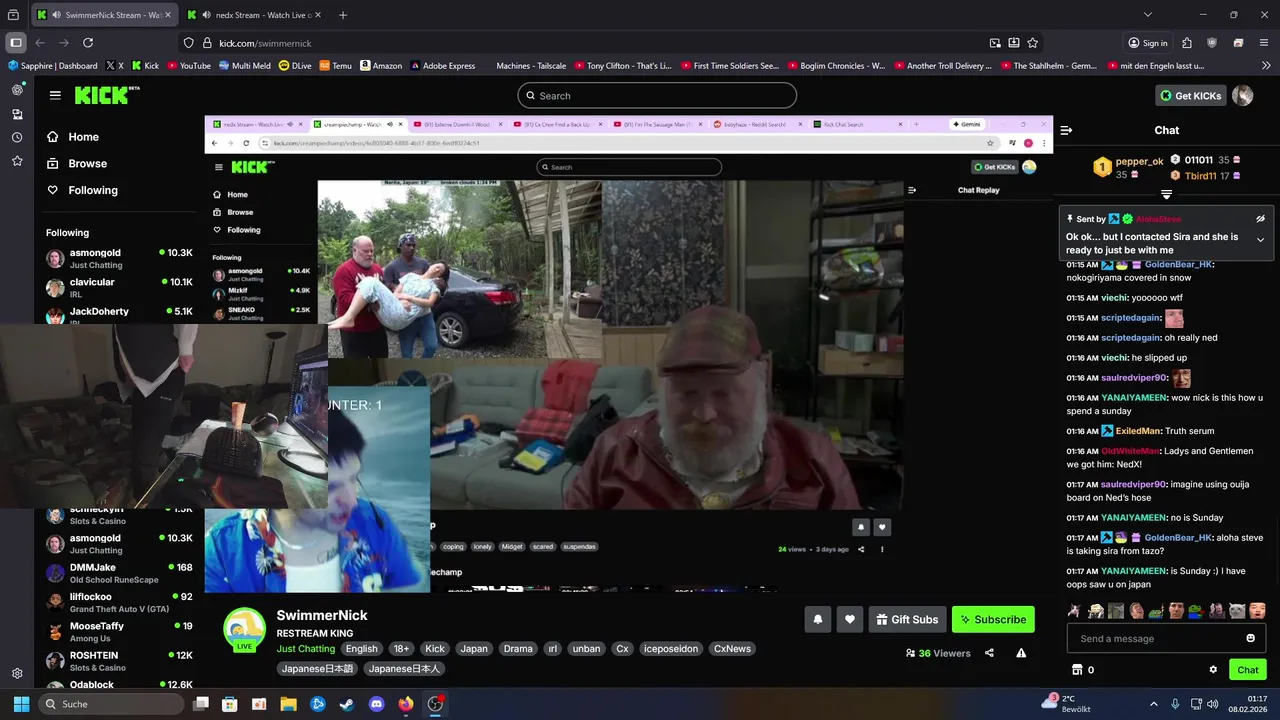Open Firefox sidebar settings gear at bottom
The height and width of the screenshot is (720, 1280).
[17, 673]
